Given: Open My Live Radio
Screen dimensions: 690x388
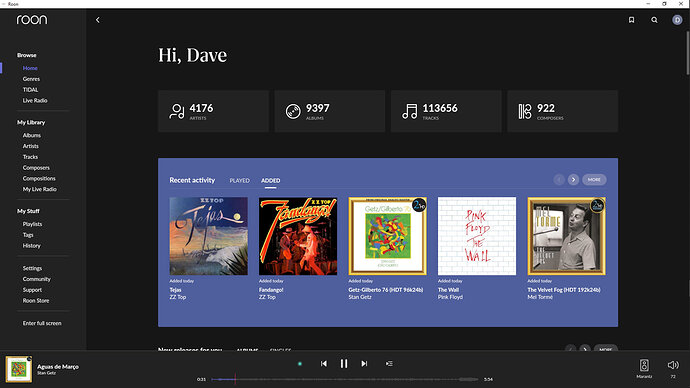Looking at the screenshot, I should (40, 189).
